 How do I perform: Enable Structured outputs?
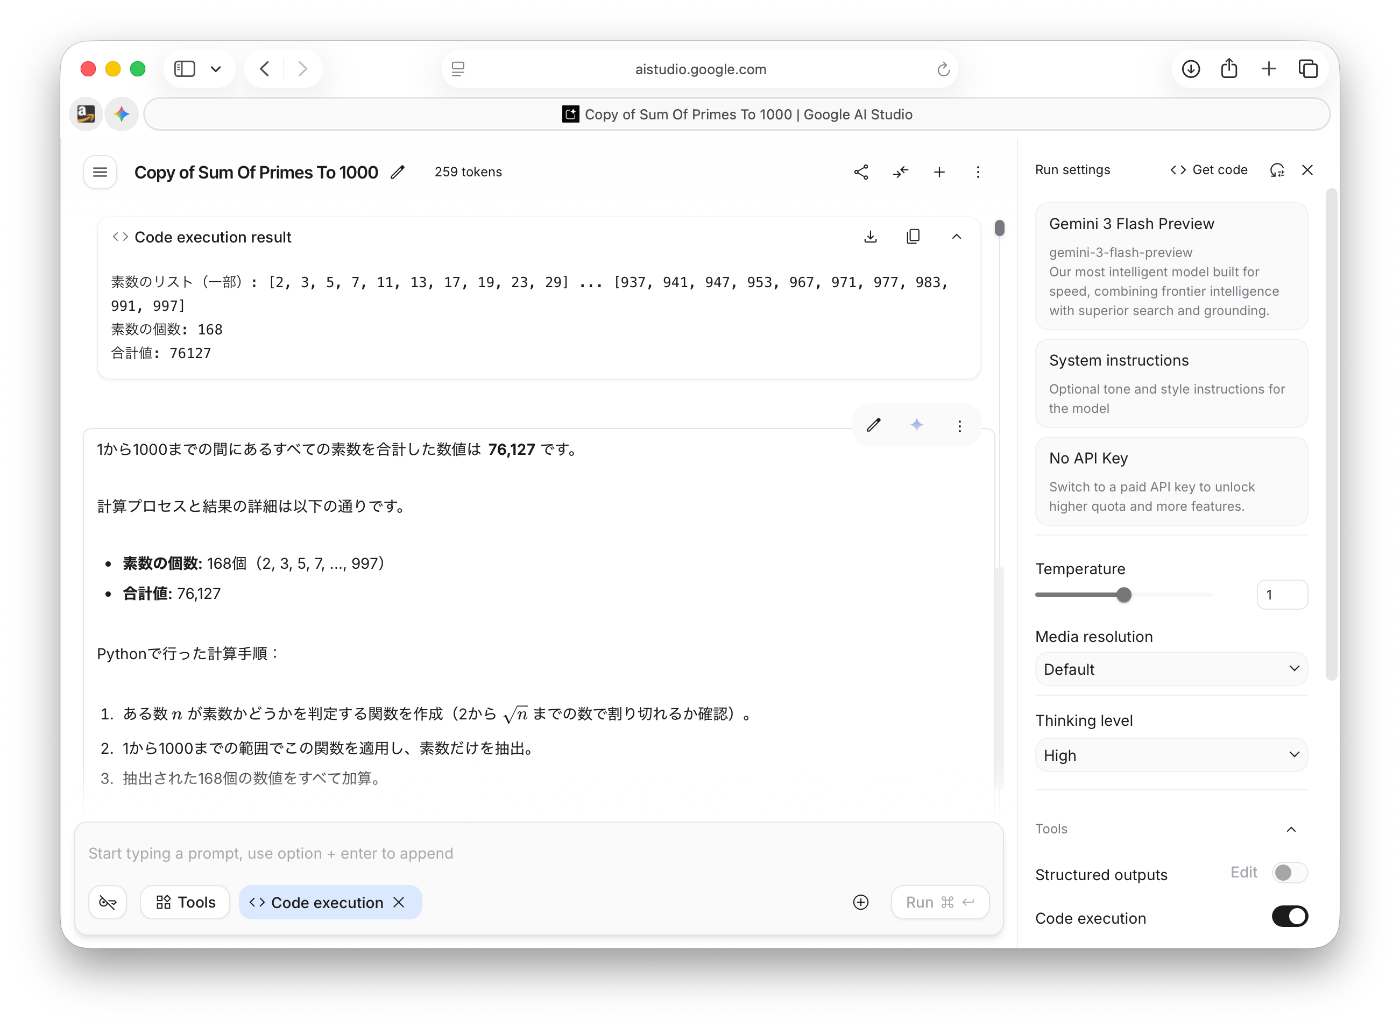tap(1290, 872)
